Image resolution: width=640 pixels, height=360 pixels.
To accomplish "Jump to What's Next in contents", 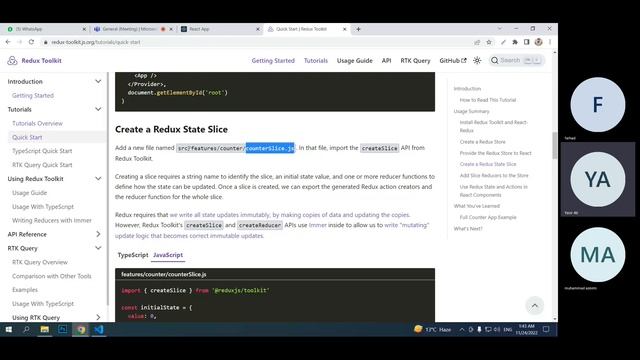I will pos(468,229).
